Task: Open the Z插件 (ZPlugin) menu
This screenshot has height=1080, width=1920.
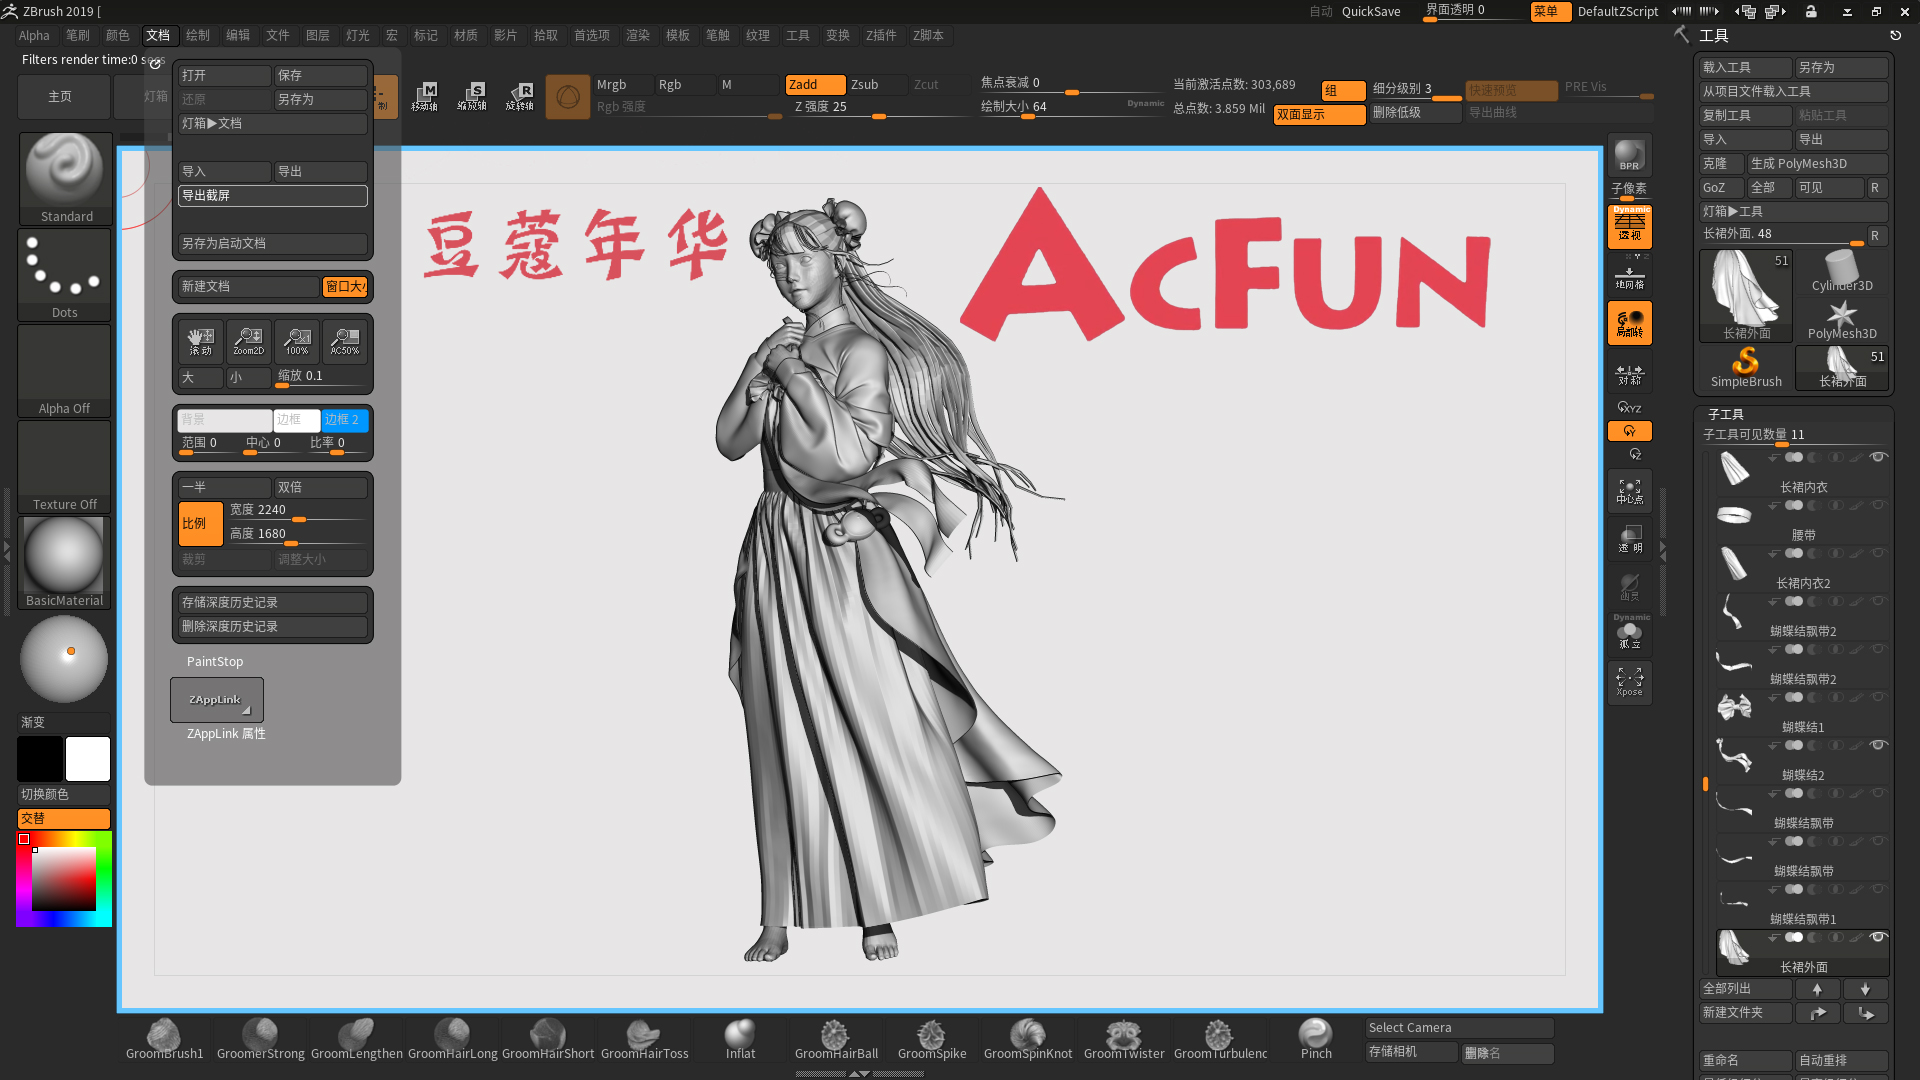Action: pos(881,36)
